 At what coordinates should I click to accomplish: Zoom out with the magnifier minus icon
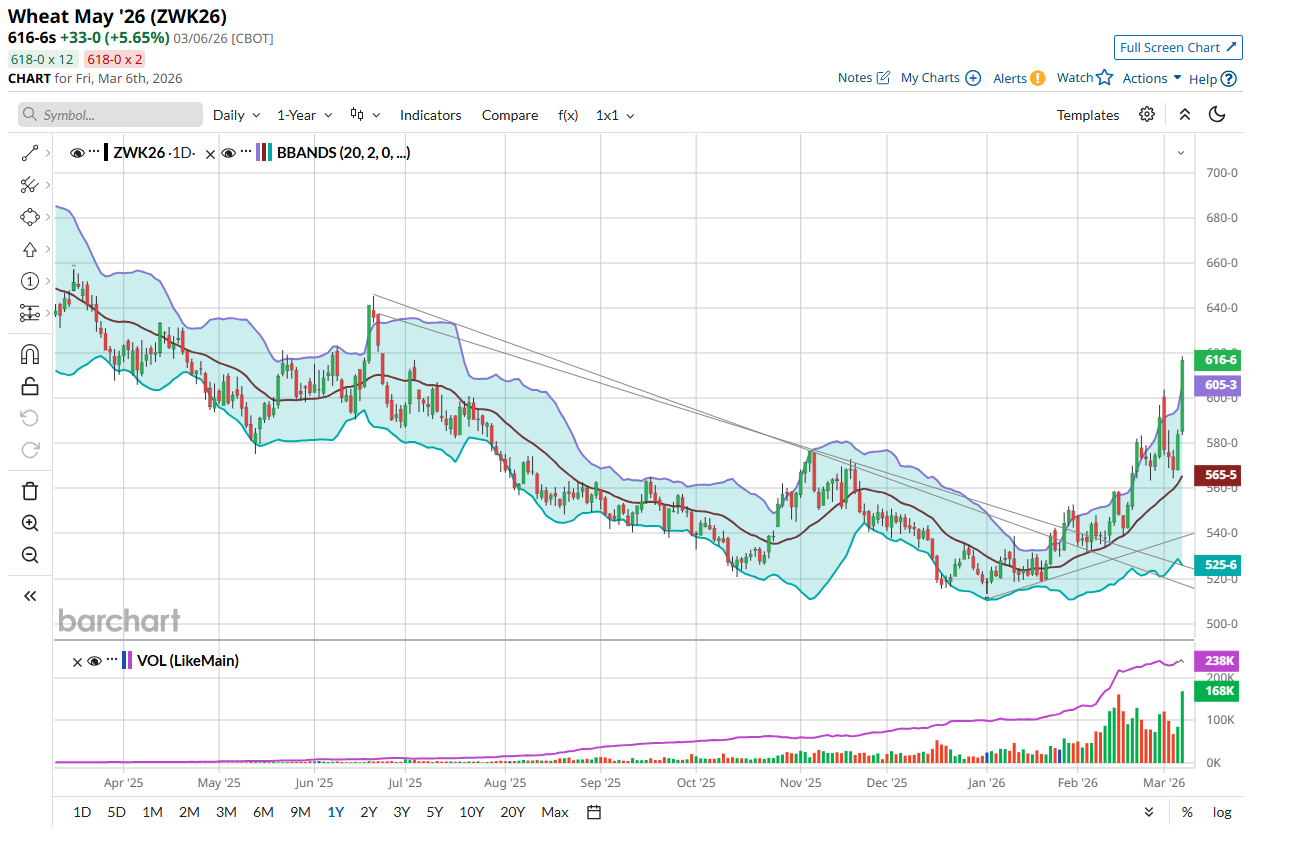29,555
